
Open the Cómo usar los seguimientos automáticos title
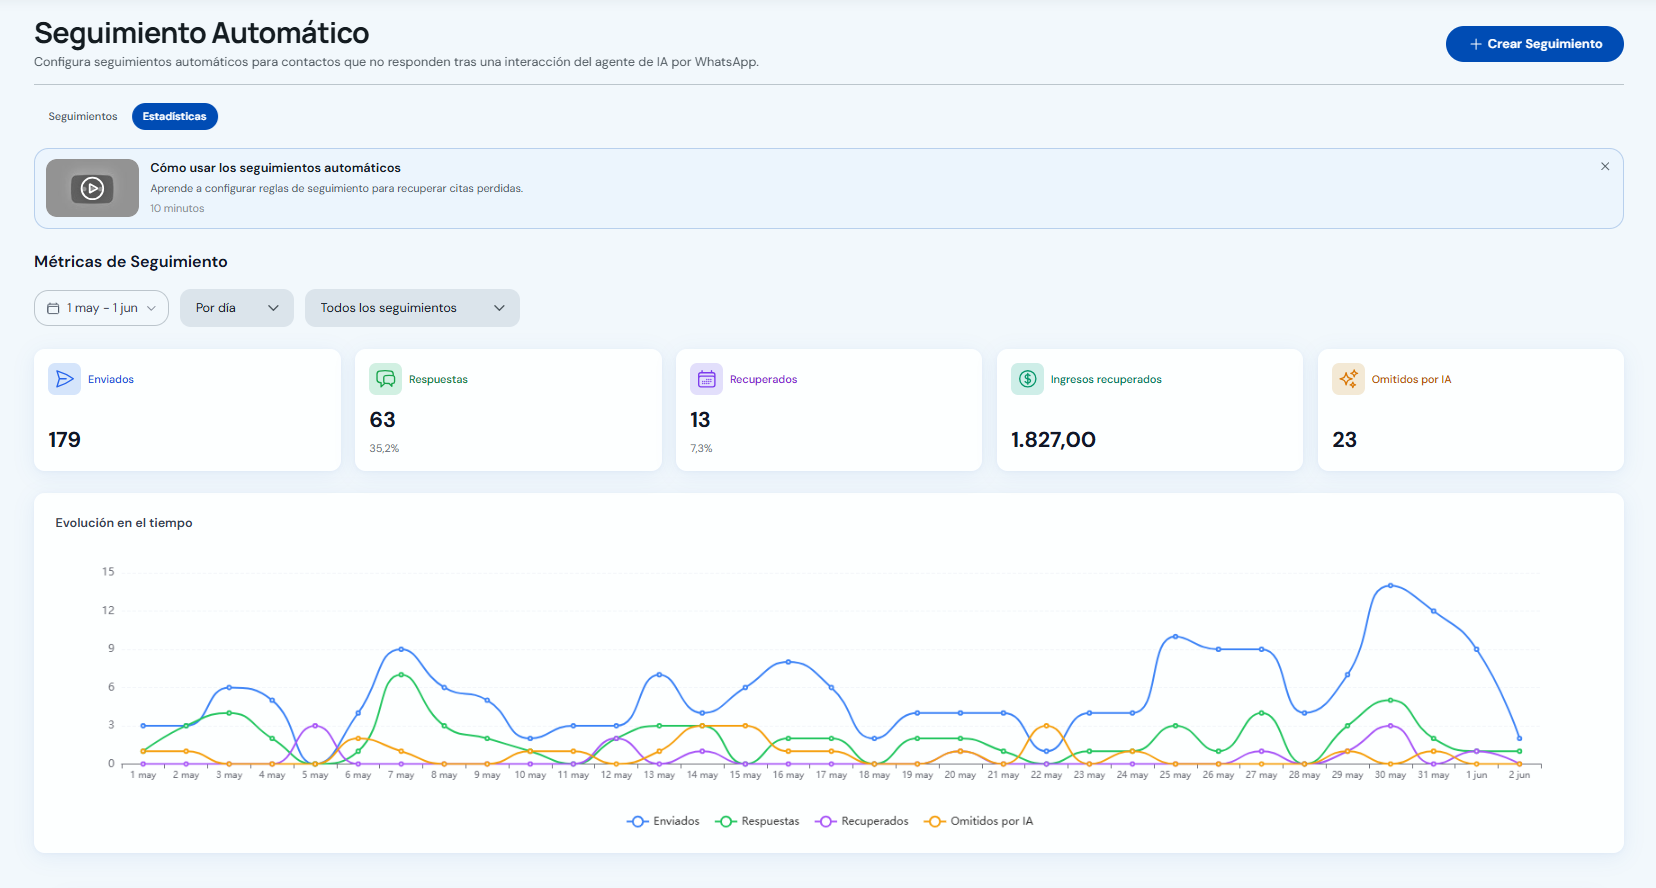pos(275,168)
